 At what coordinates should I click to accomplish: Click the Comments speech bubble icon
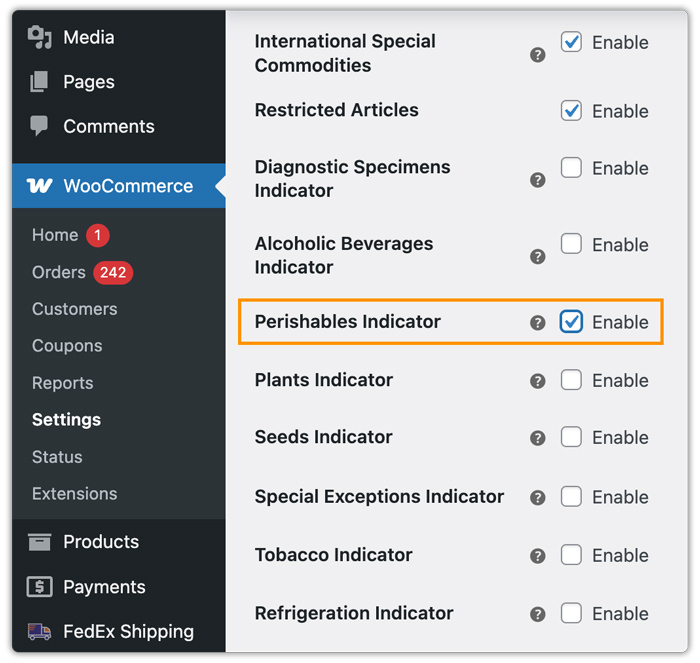39,125
